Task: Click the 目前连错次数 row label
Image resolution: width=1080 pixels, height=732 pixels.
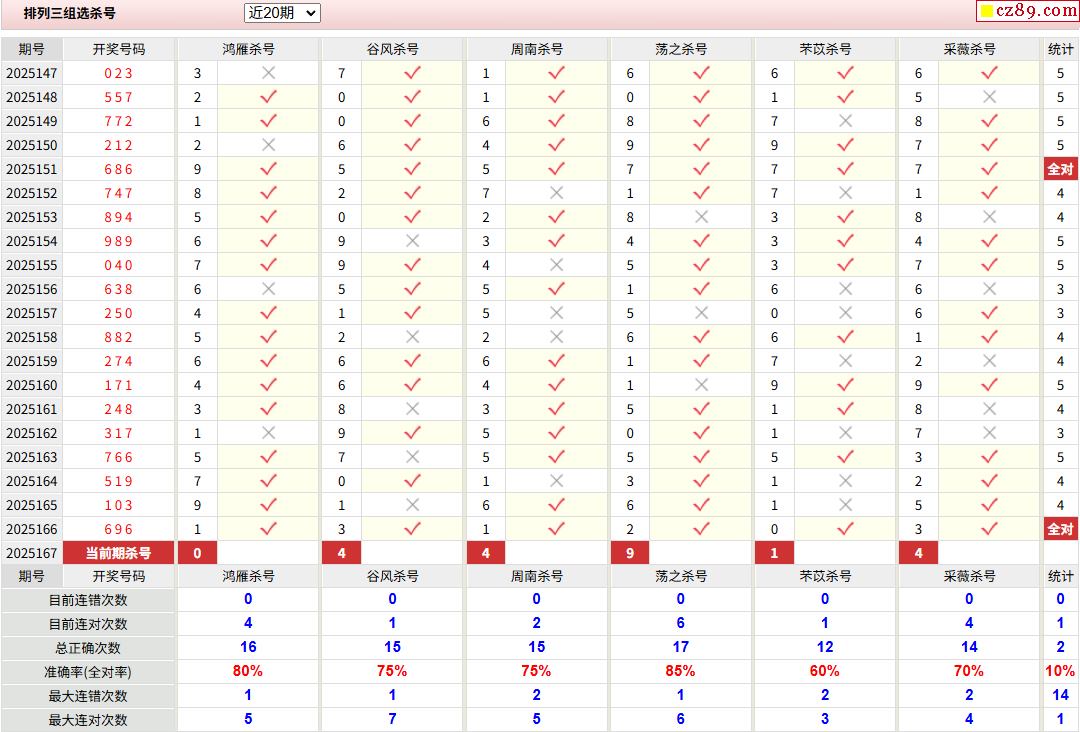Action: pyautogui.click(x=88, y=600)
